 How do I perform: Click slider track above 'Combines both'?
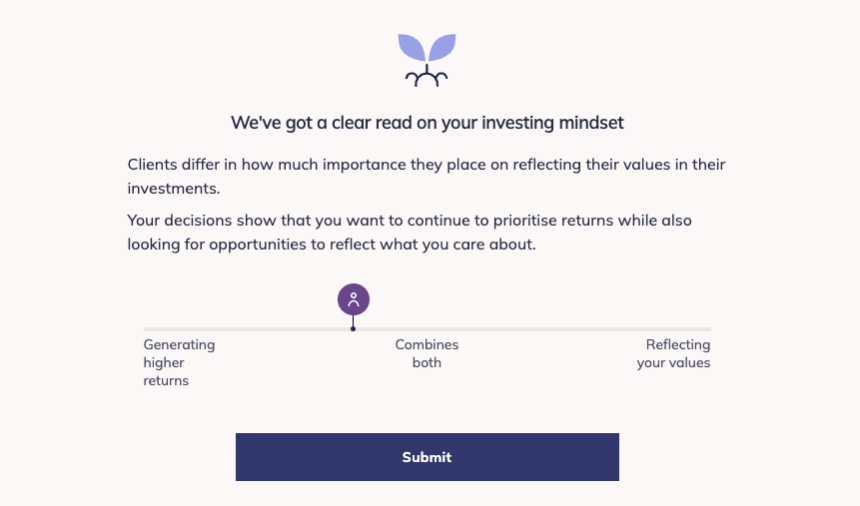point(427,329)
